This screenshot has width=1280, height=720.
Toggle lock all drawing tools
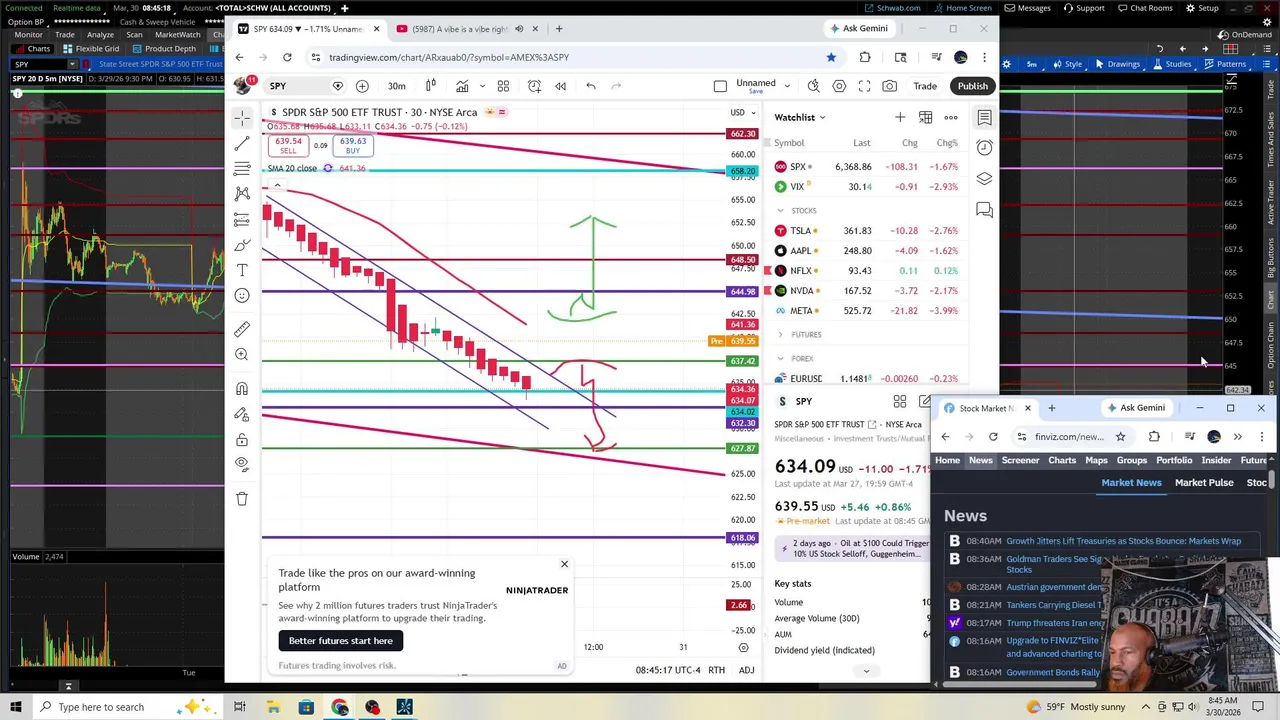(242, 440)
